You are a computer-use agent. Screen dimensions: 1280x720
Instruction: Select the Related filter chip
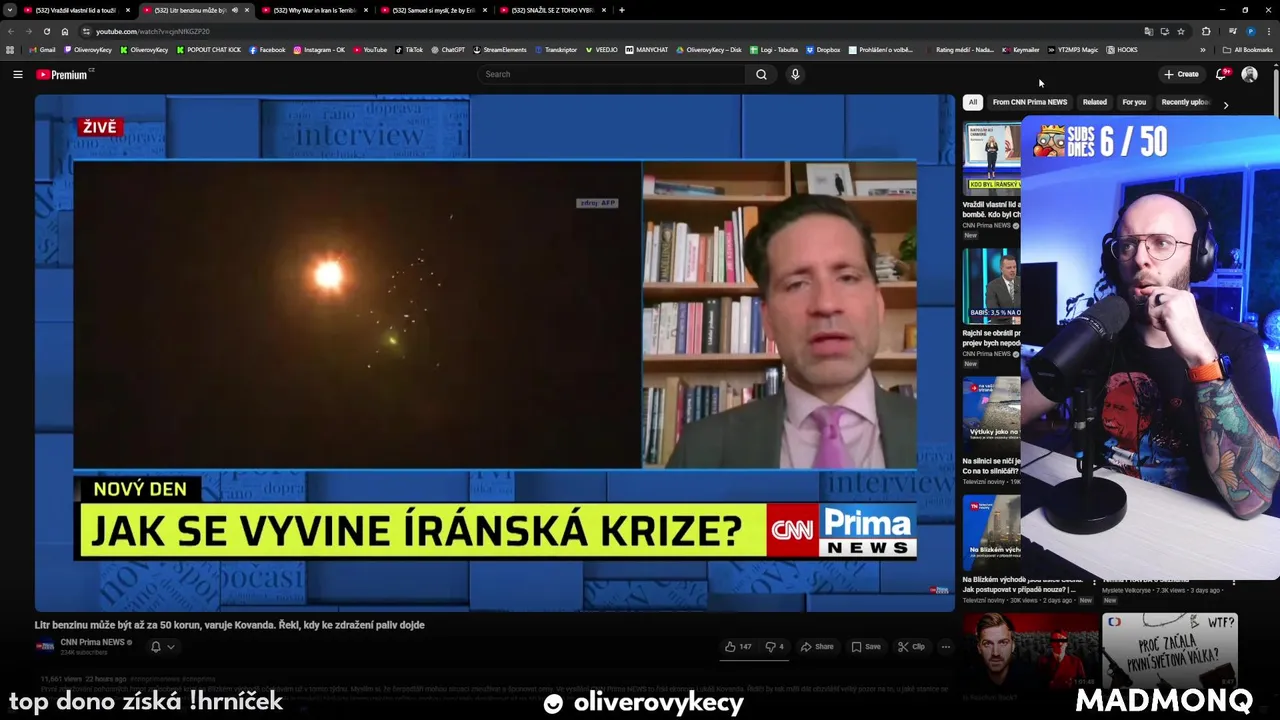pos(1095,102)
